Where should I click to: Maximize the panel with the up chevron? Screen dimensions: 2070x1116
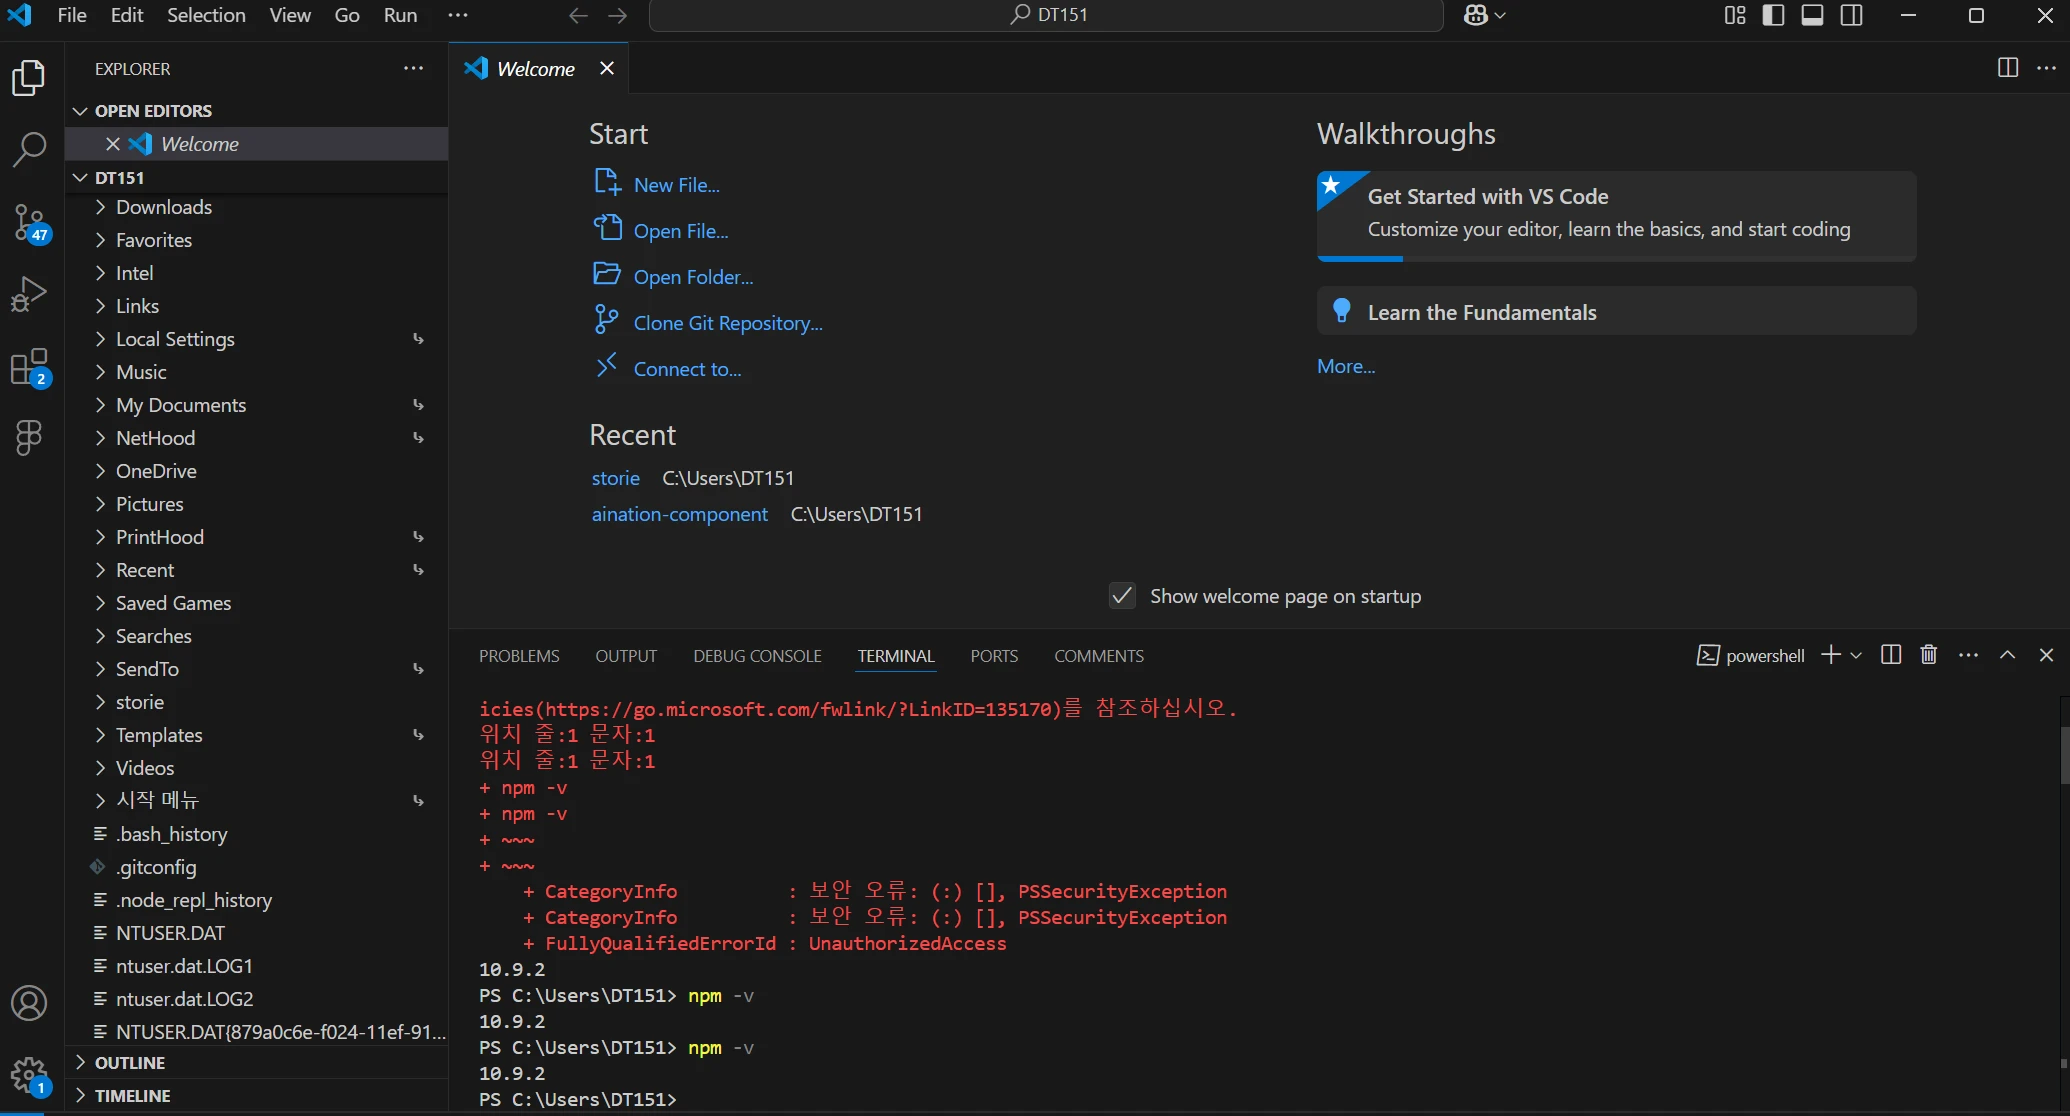[x=2007, y=655]
